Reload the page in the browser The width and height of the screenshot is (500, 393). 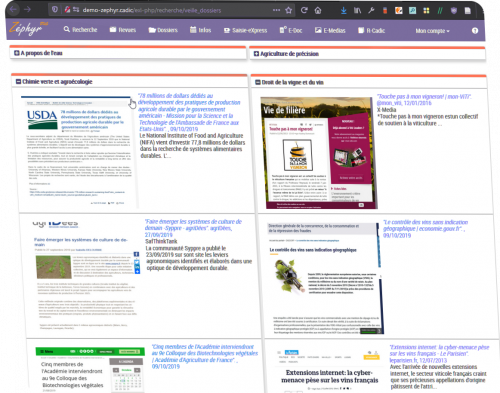click(304, 10)
